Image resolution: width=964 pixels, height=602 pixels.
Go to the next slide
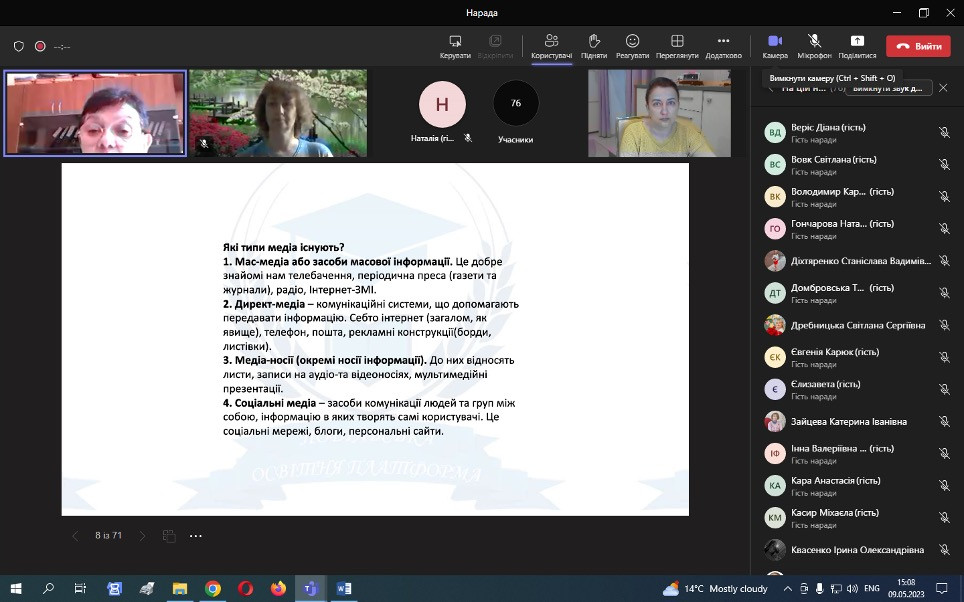(142, 536)
